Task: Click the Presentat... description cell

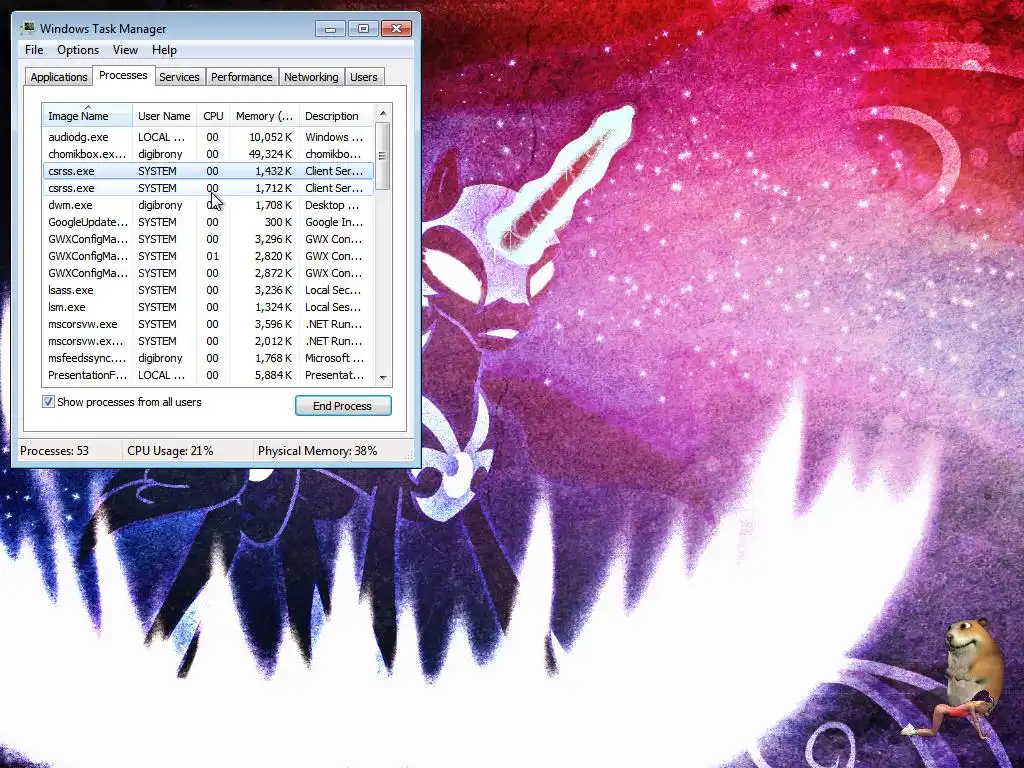Action: coord(334,375)
